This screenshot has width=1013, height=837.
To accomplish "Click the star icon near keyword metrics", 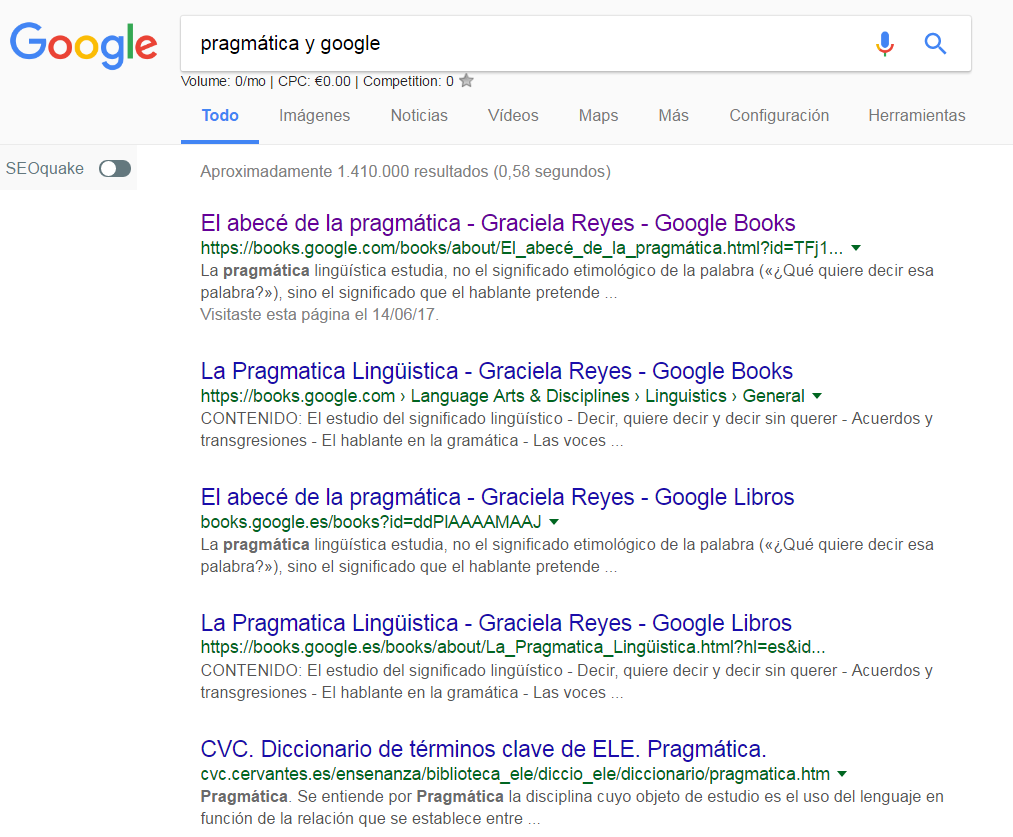I will (466, 79).
